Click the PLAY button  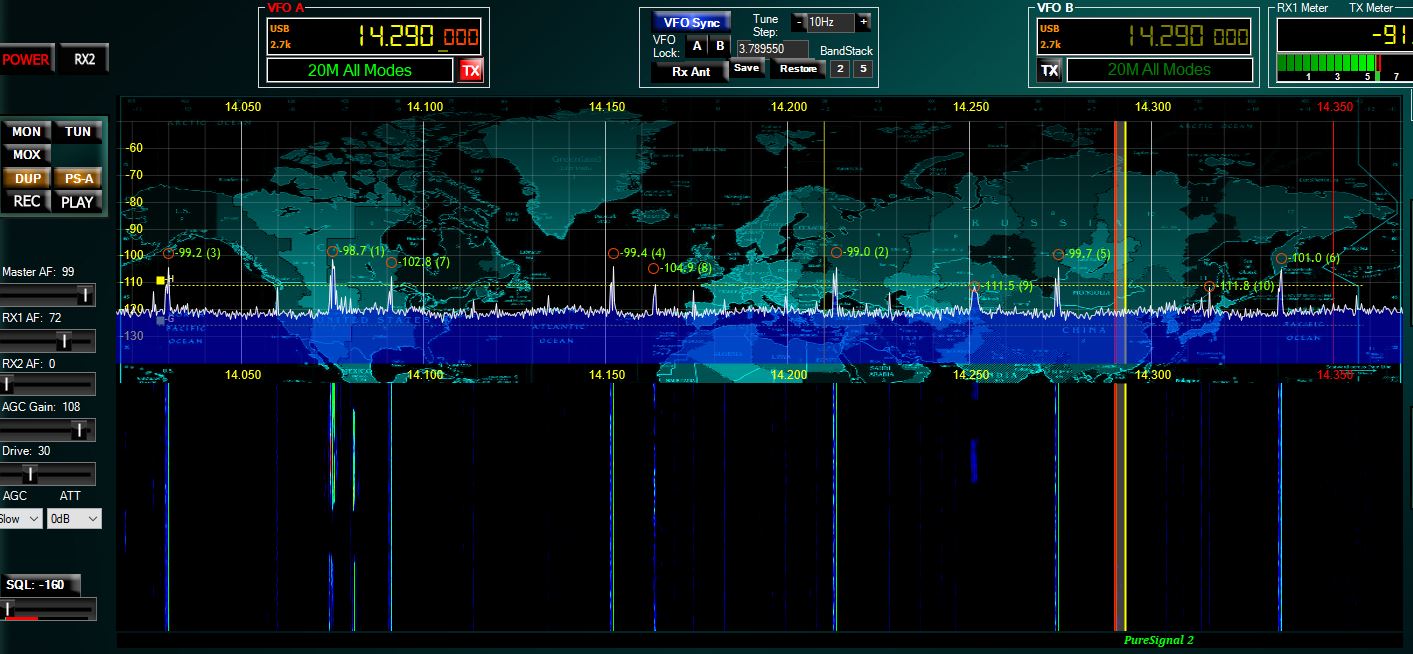78,201
